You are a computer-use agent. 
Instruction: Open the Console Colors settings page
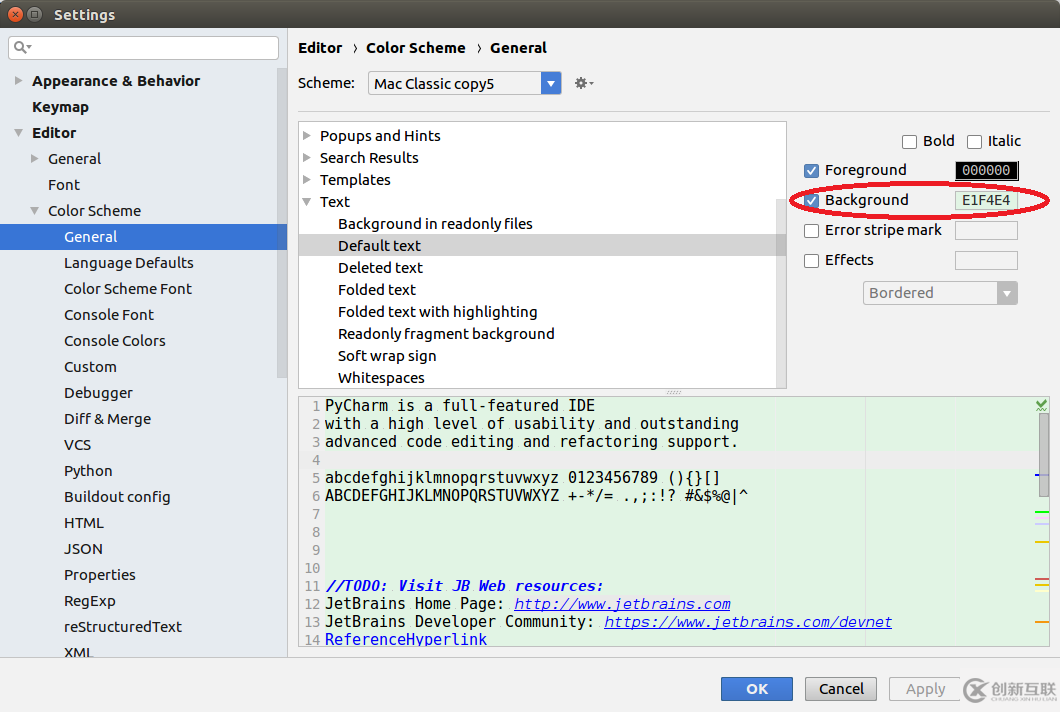(115, 341)
